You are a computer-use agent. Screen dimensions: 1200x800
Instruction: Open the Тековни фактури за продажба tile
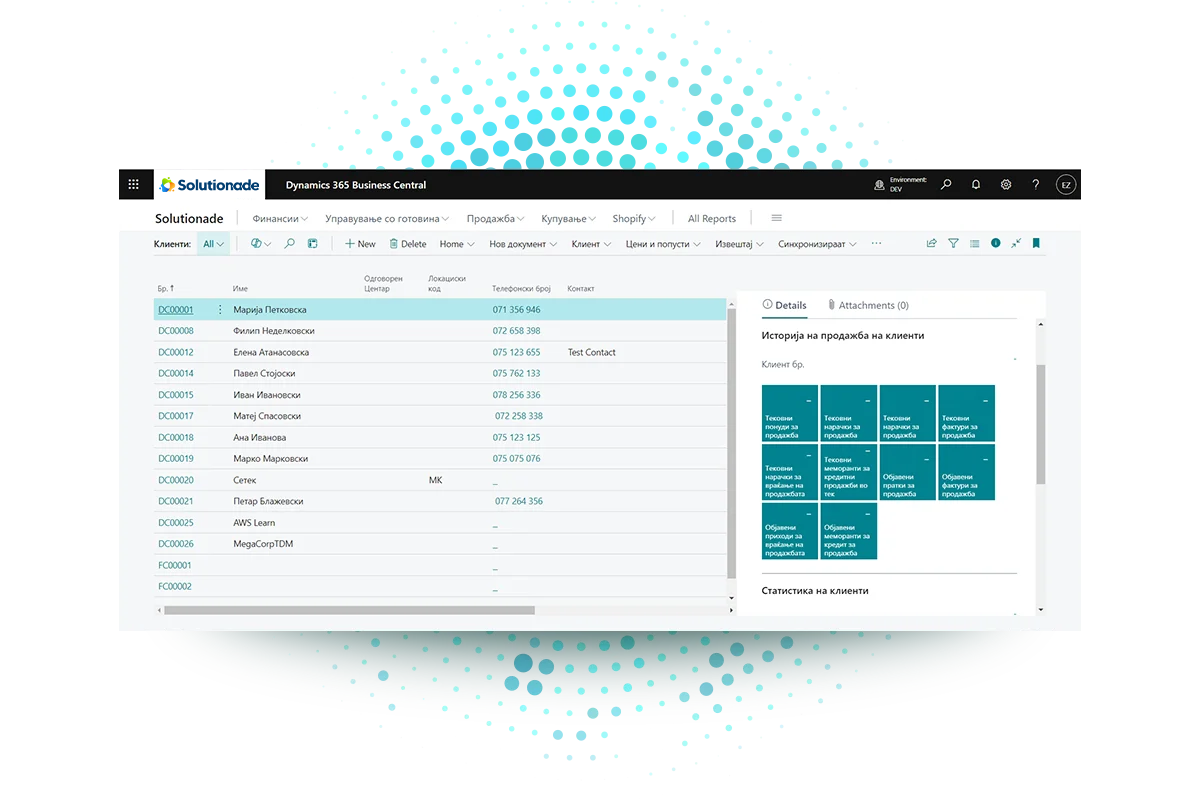click(967, 414)
